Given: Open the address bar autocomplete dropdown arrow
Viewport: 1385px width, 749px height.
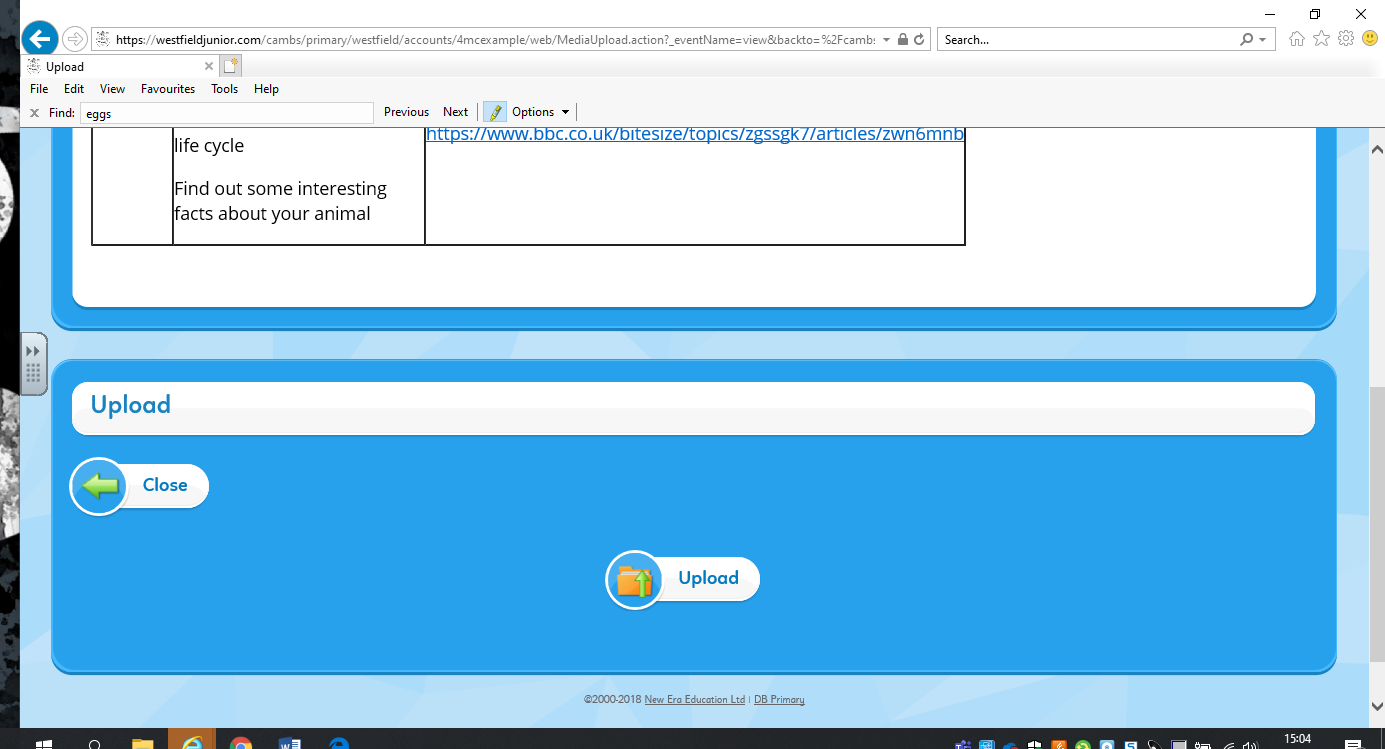Looking at the screenshot, I should click(886, 40).
